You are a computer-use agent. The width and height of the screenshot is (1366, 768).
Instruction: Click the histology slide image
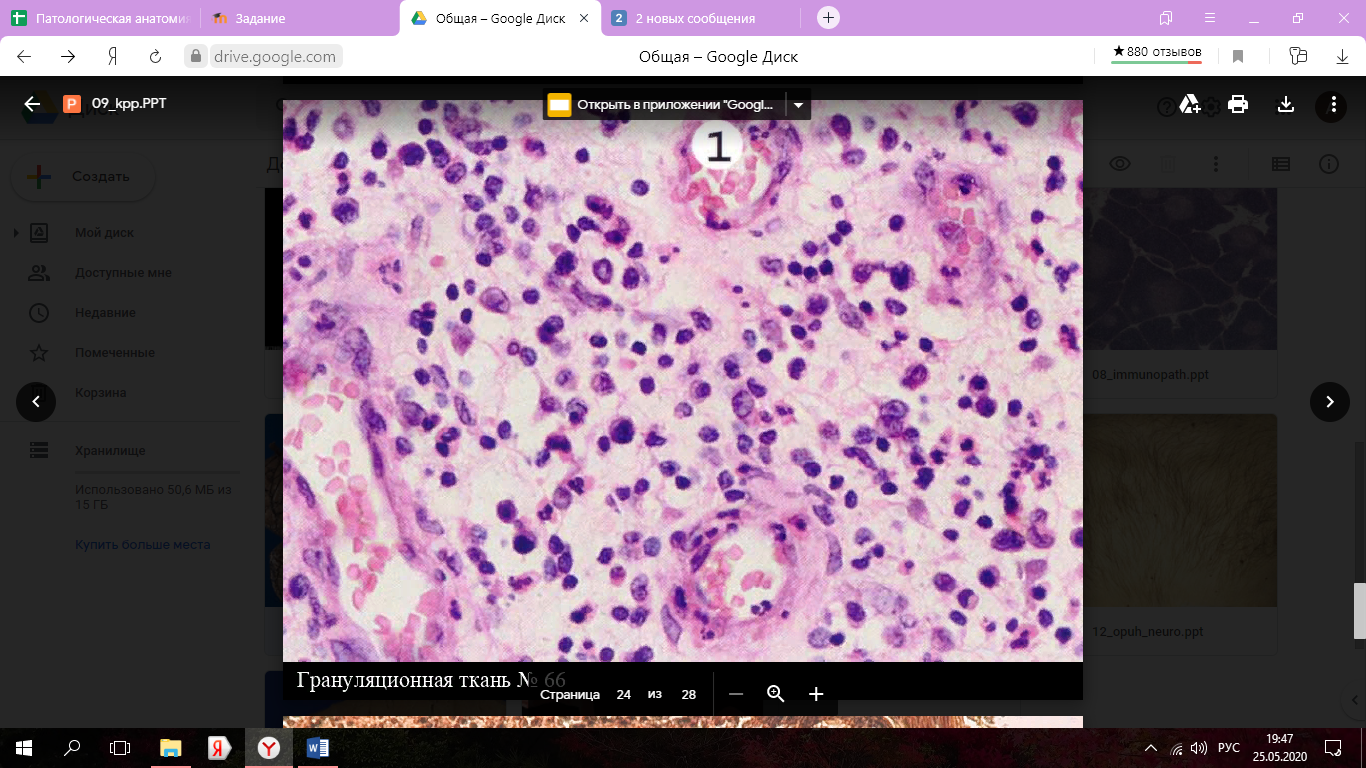coord(682,380)
